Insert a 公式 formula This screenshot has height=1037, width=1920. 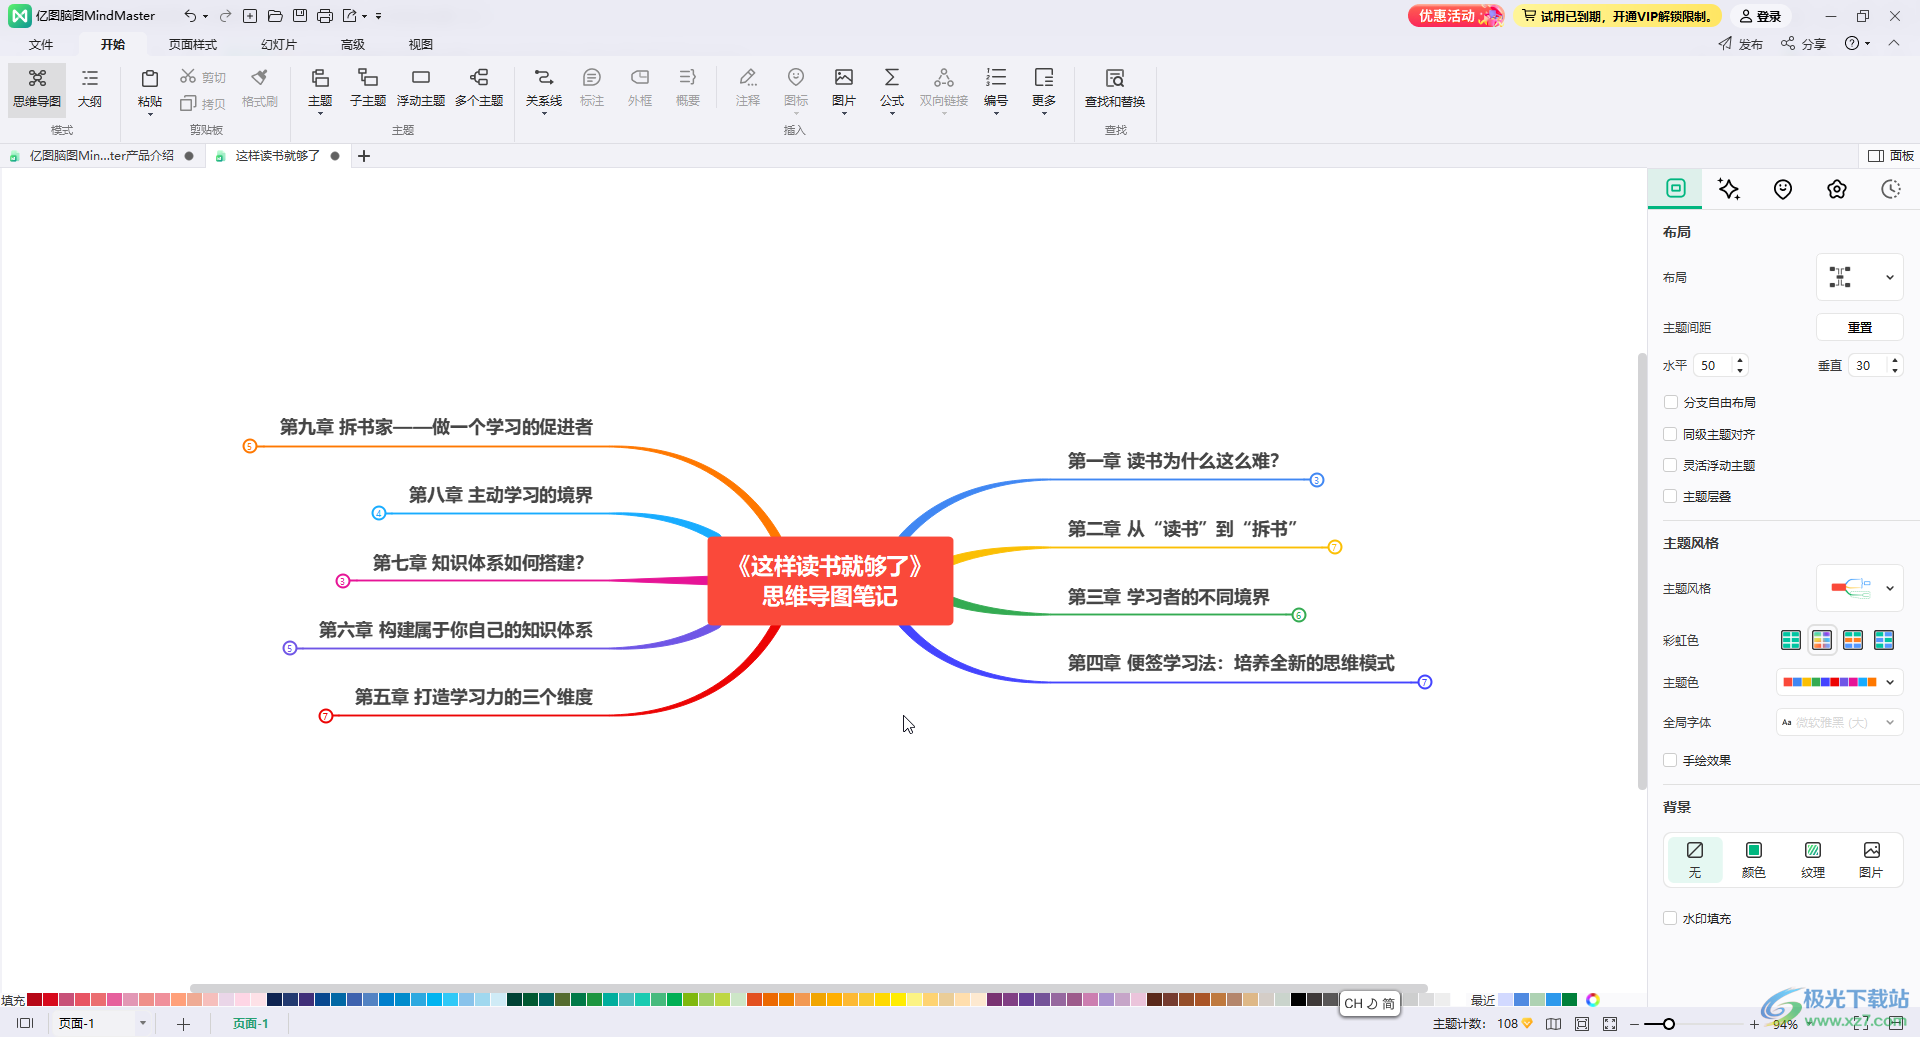point(892,88)
